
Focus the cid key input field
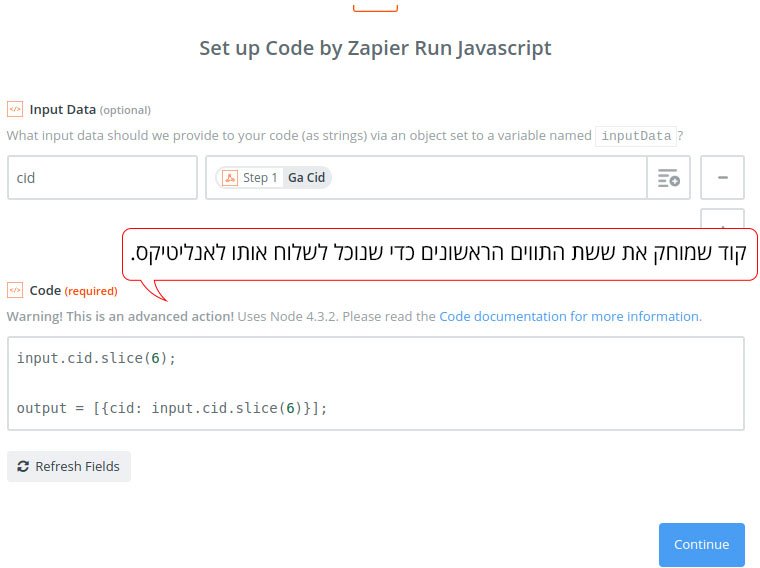[102, 178]
